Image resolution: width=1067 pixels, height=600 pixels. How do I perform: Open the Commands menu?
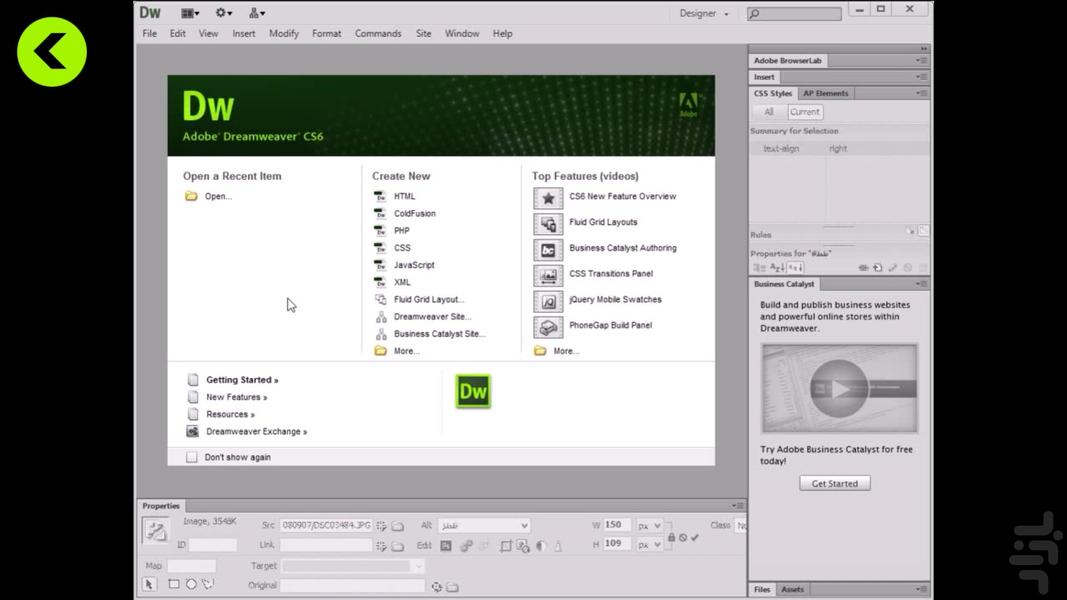point(377,33)
